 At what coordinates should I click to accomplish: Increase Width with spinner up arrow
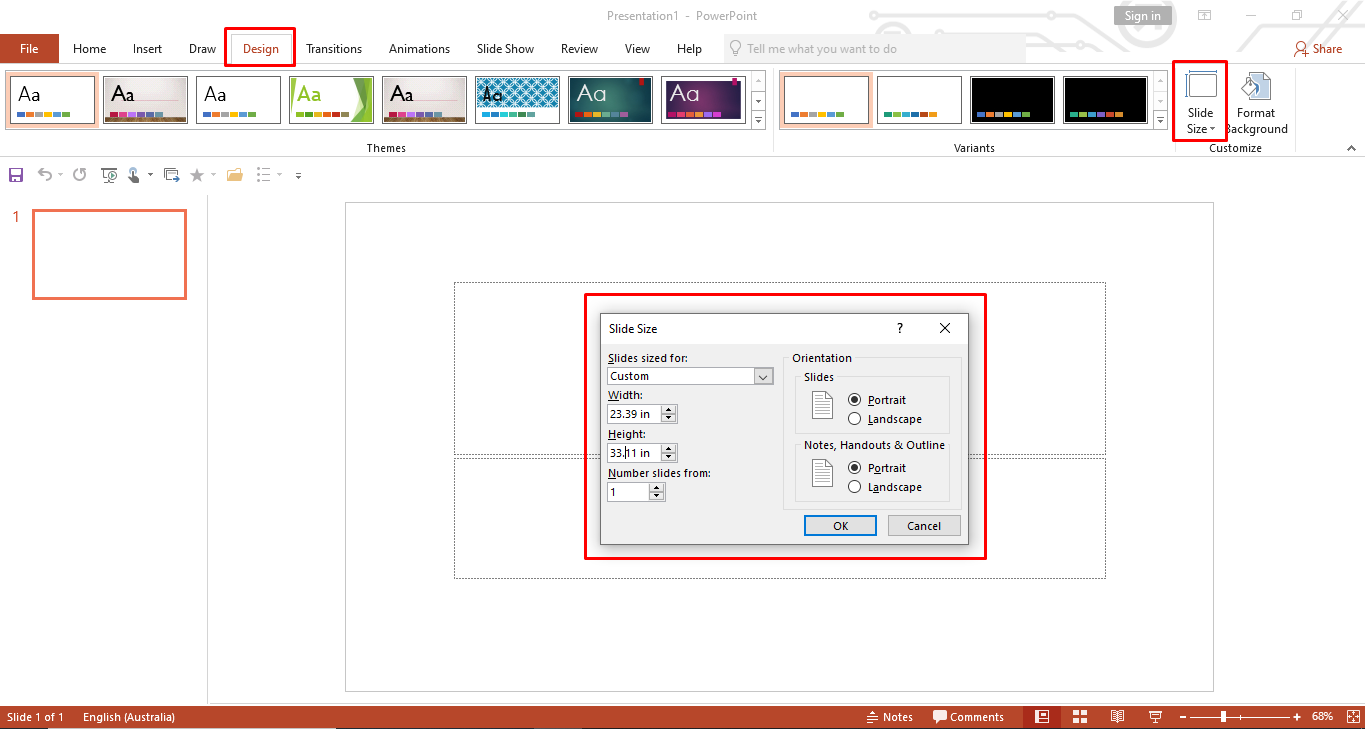669,410
